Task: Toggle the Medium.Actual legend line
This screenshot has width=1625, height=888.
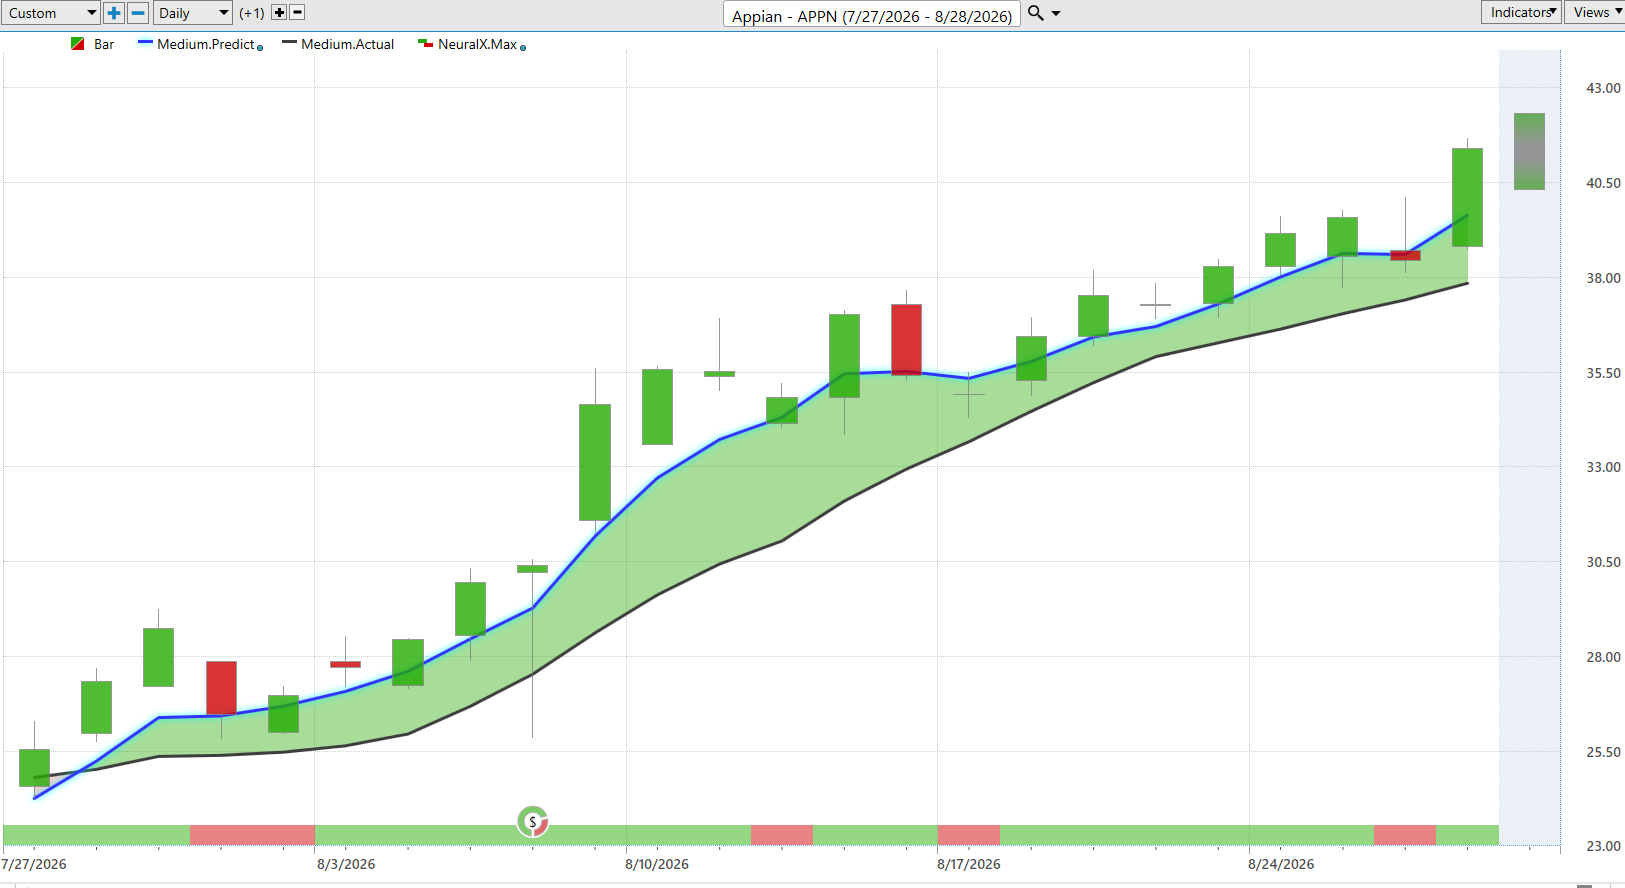Action: [x=289, y=43]
